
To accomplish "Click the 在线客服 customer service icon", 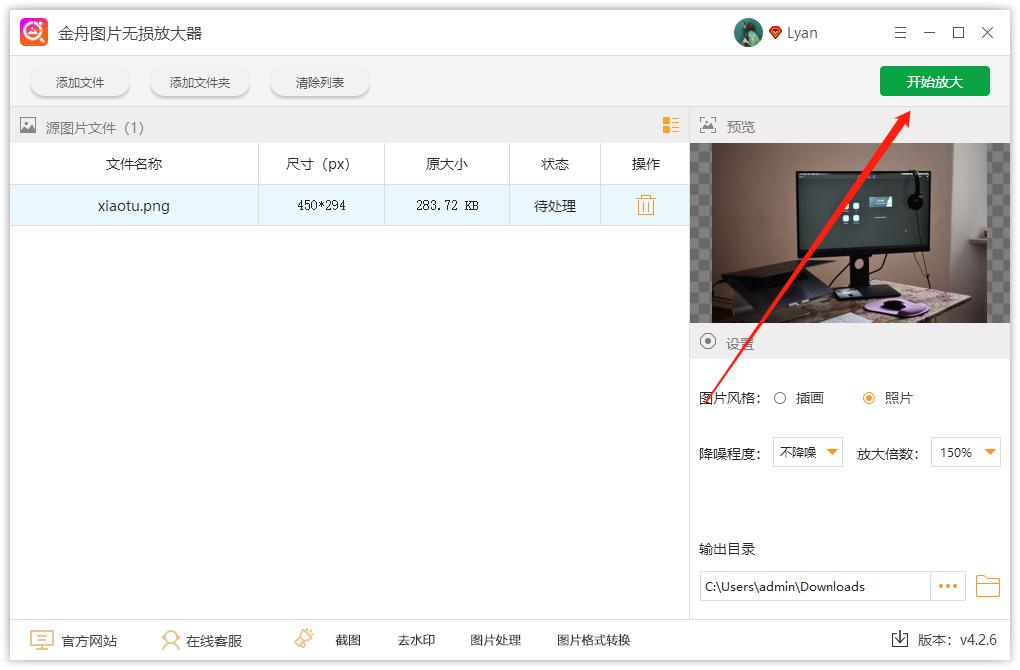I will 172,639.
